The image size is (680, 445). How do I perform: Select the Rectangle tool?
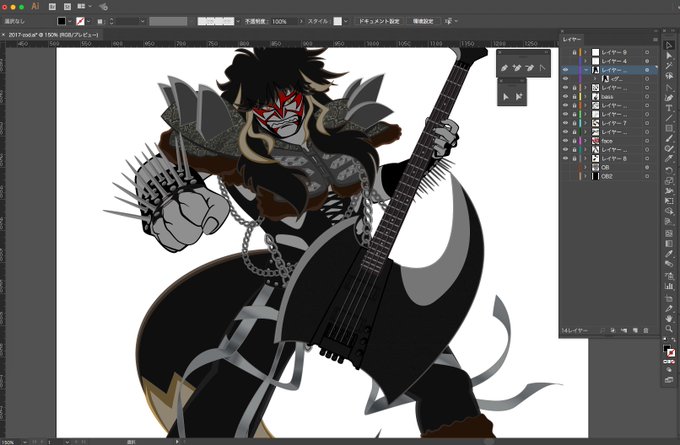(x=669, y=129)
